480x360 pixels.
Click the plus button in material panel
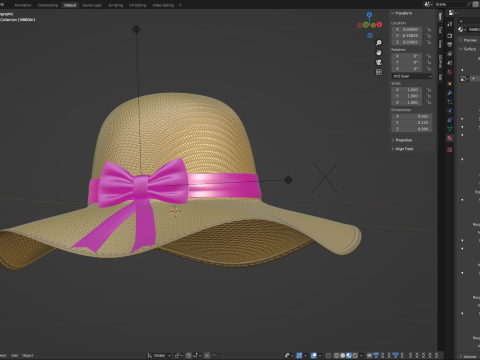(473, 78)
